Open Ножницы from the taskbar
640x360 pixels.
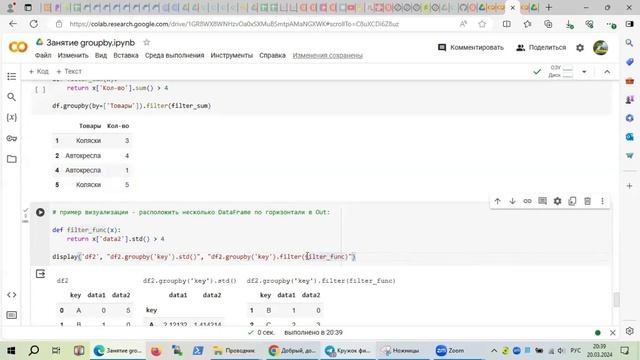click(400, 351)
